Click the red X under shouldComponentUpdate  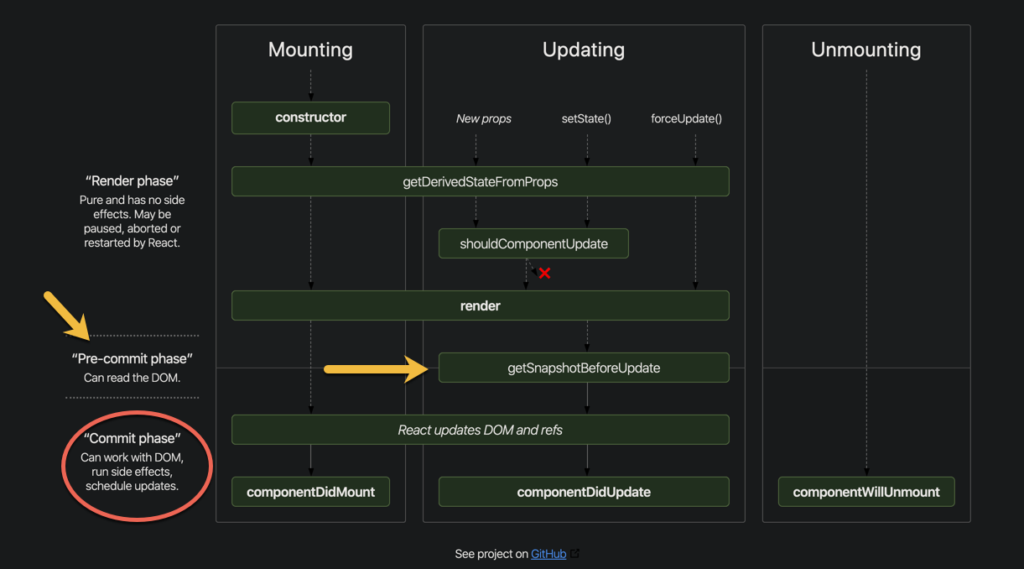pos(545,273)
